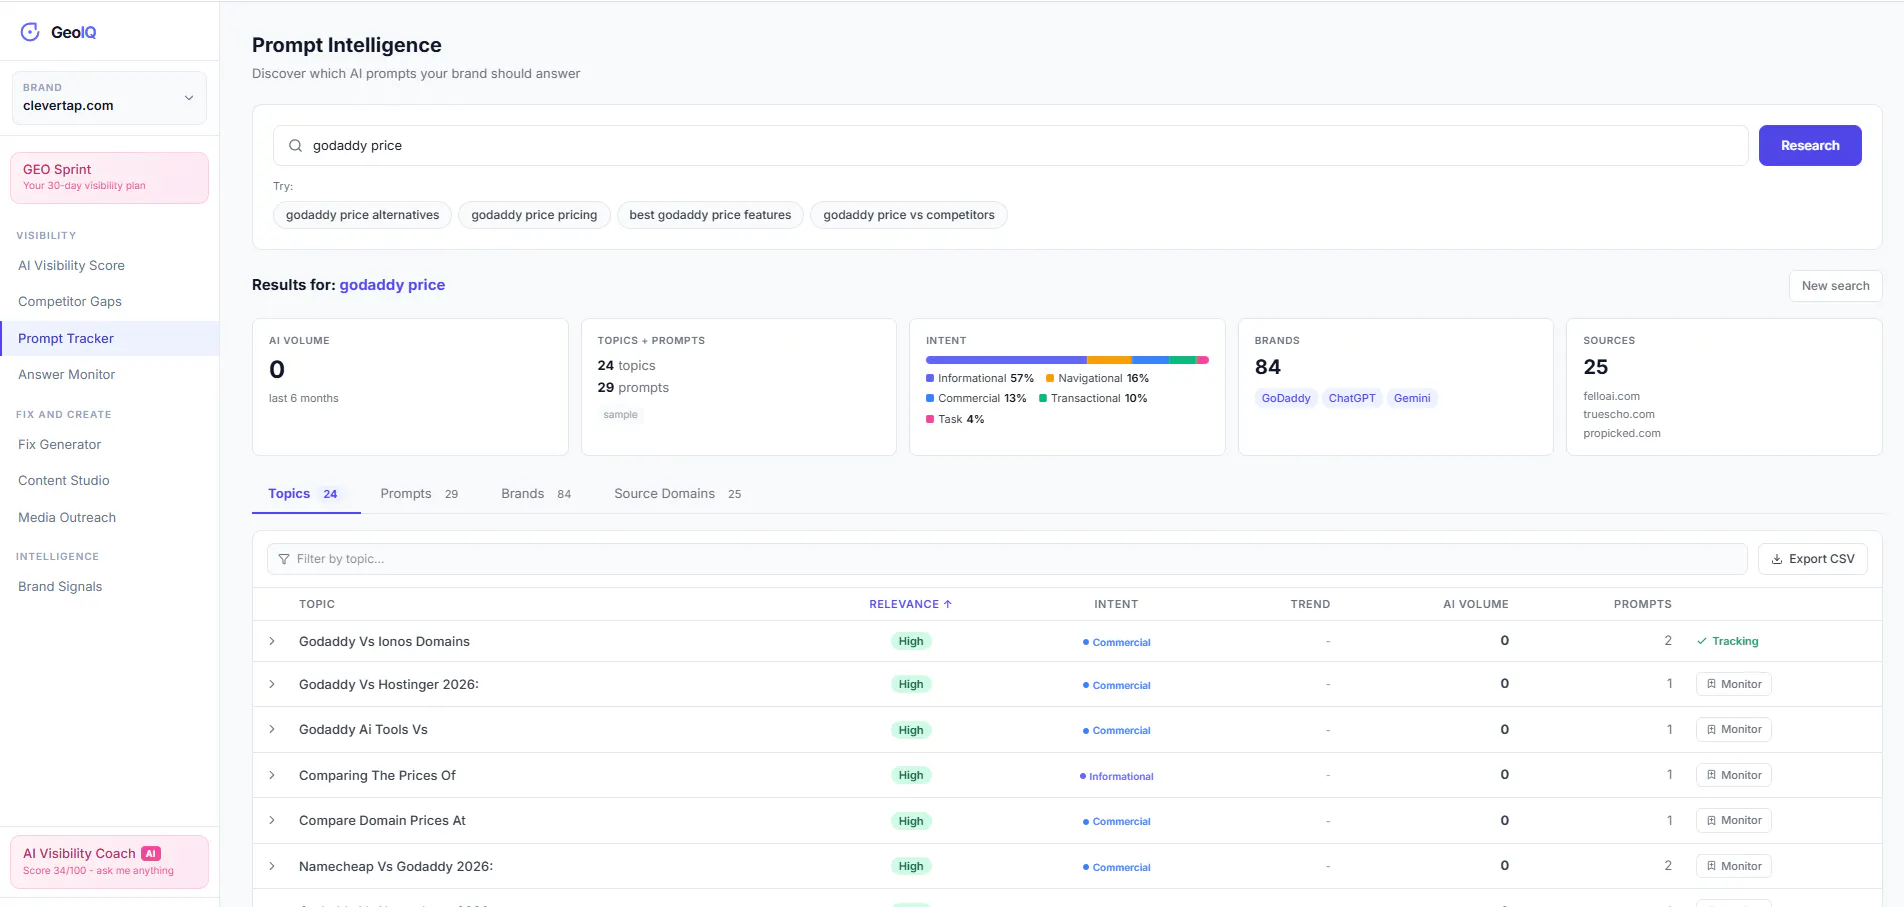Click the Export CSV download icon

(x=1777, y=559)
